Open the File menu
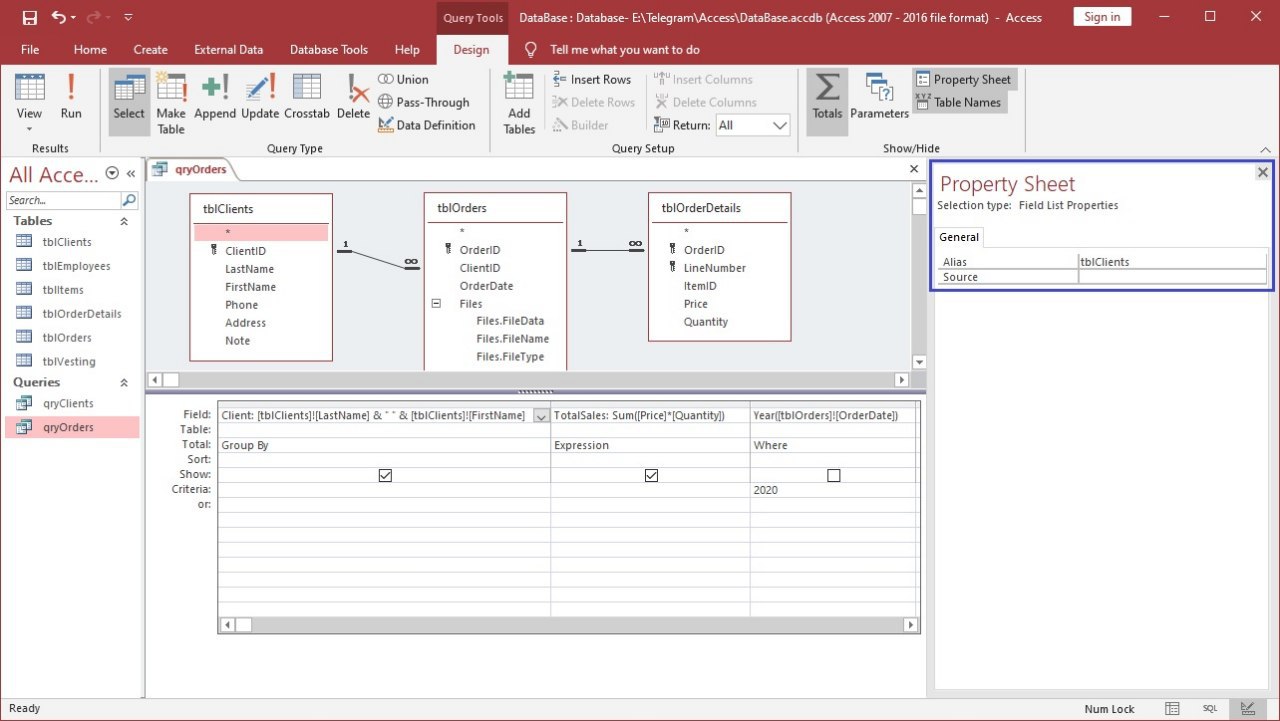 [x=30, y=49]
